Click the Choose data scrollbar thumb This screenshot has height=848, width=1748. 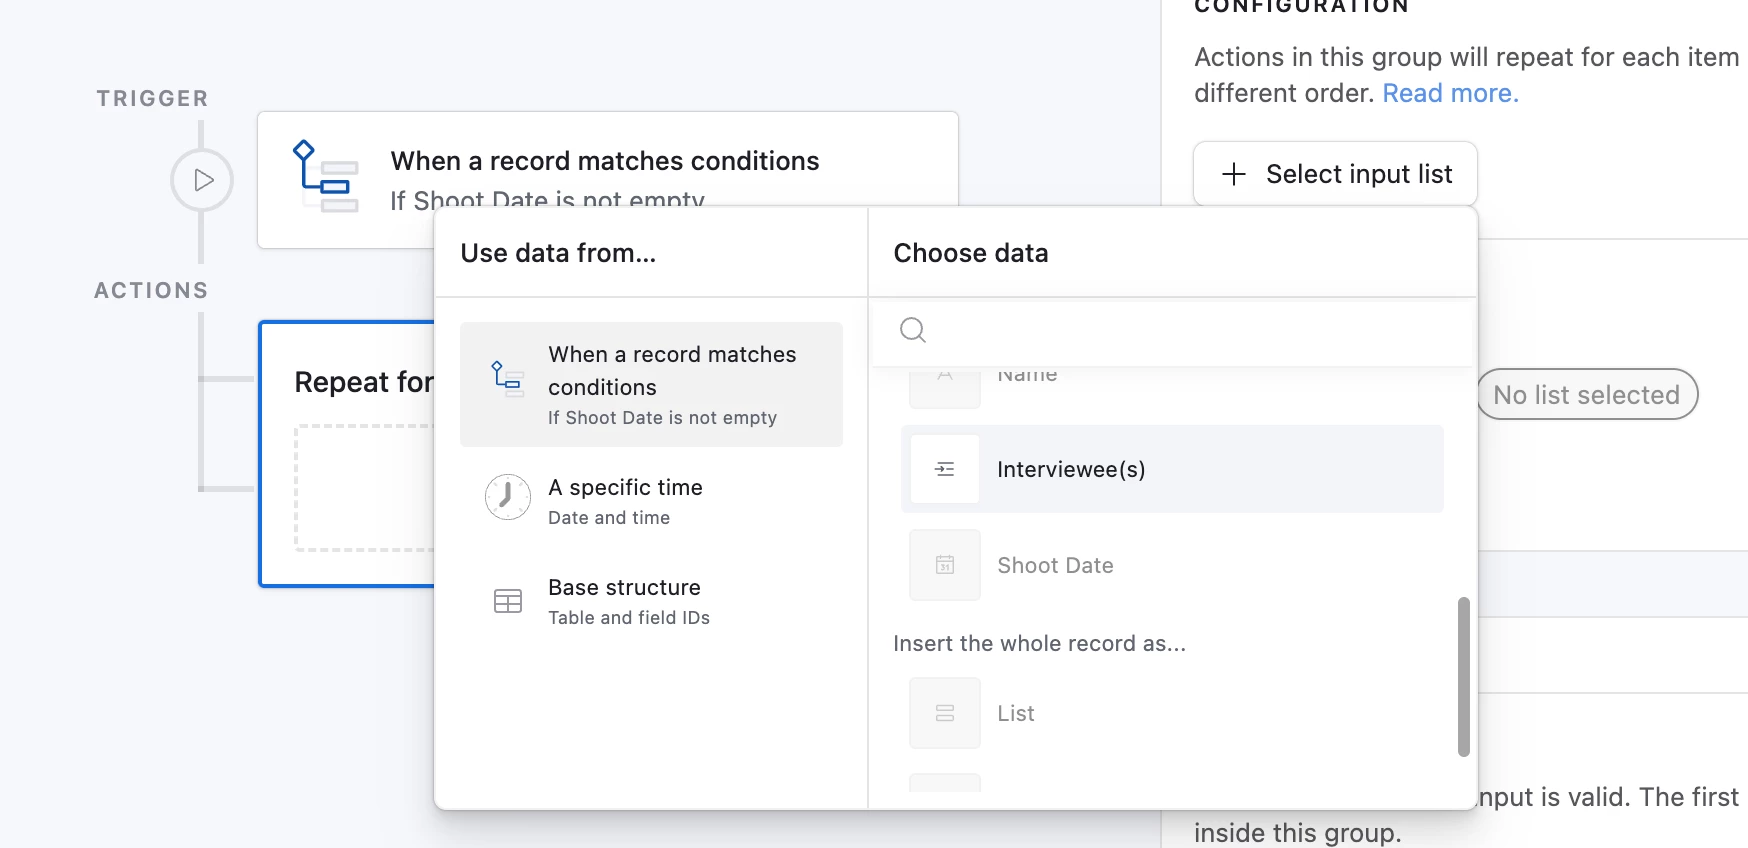pyautogui.click(x=1463, y=676)
